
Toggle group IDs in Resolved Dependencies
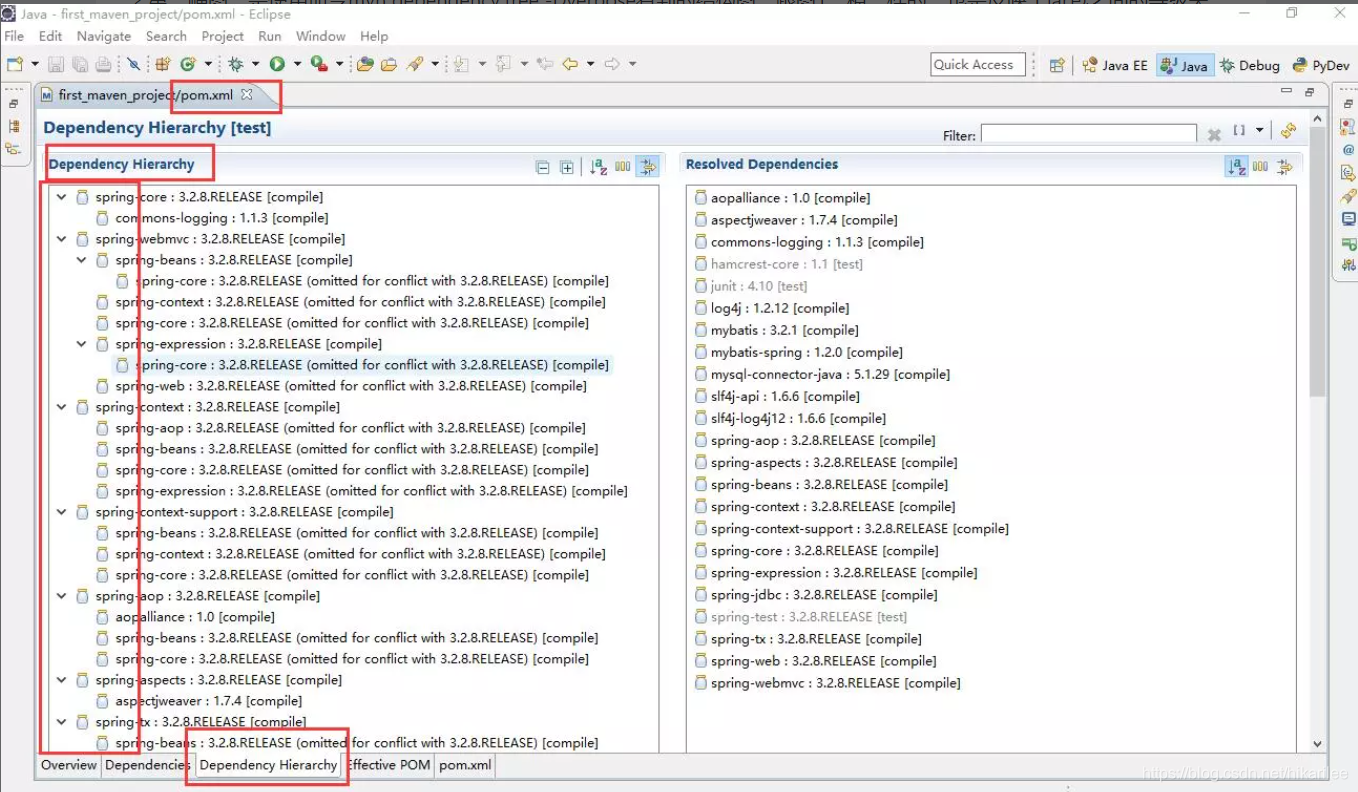point(1260,167)
